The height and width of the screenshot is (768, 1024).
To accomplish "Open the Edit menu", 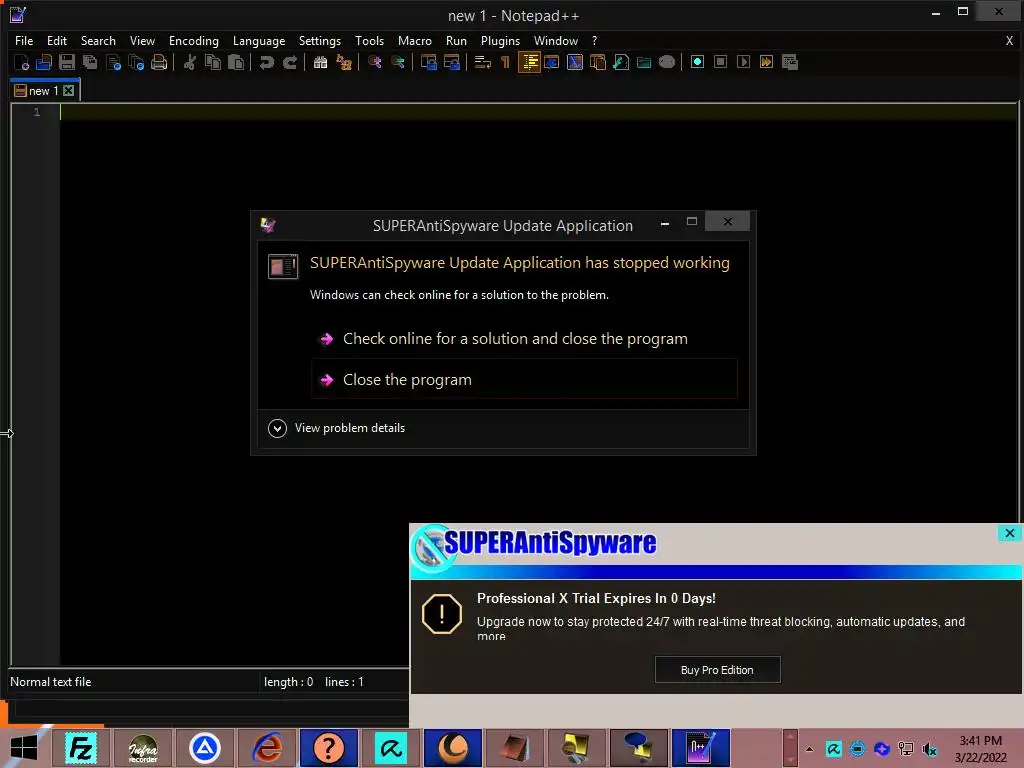I will pos(57,40).
